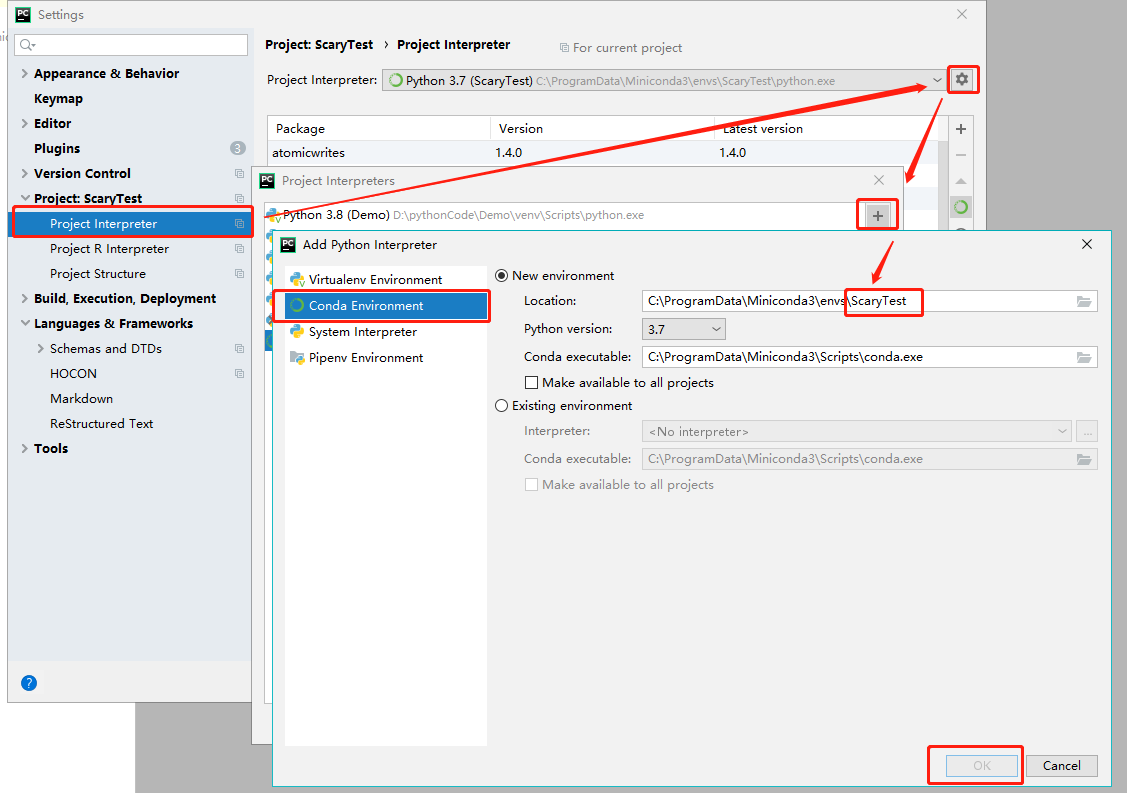Select System Interpreter type
Image resolution: width=1127 pixels, height=793 pixels.
(x=386, y=331)
